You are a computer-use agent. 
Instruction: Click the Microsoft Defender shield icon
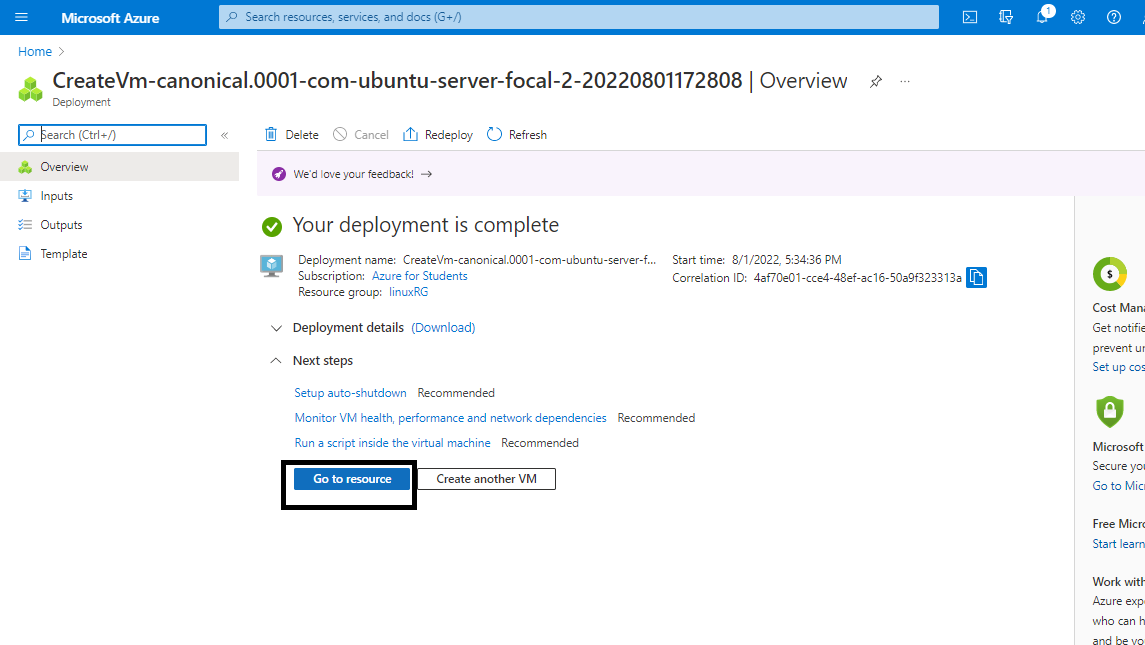coord(1109,413)
